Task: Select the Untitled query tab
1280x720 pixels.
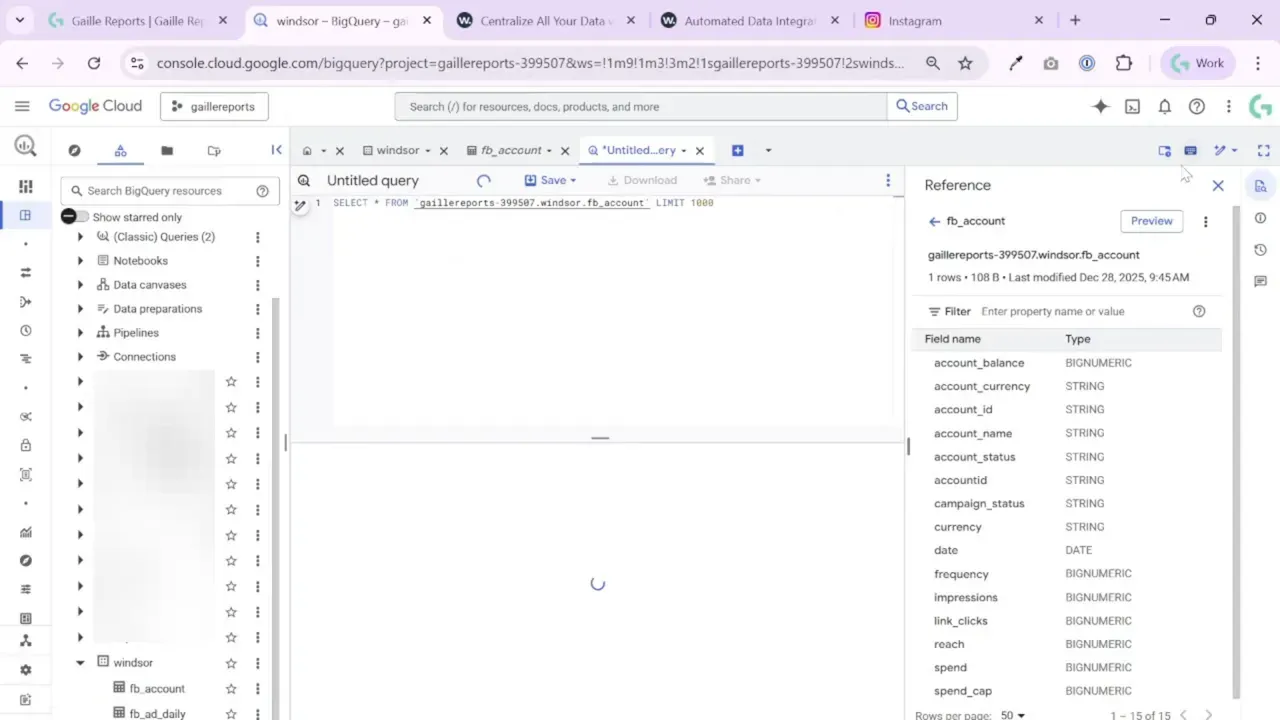Action: 638,150
